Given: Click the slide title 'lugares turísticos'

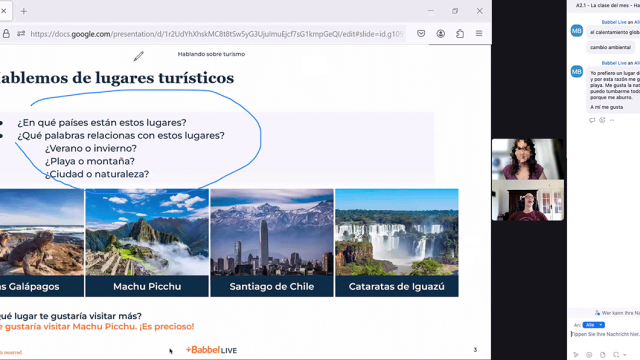Looking at the screenshot, I should (164, 78).
